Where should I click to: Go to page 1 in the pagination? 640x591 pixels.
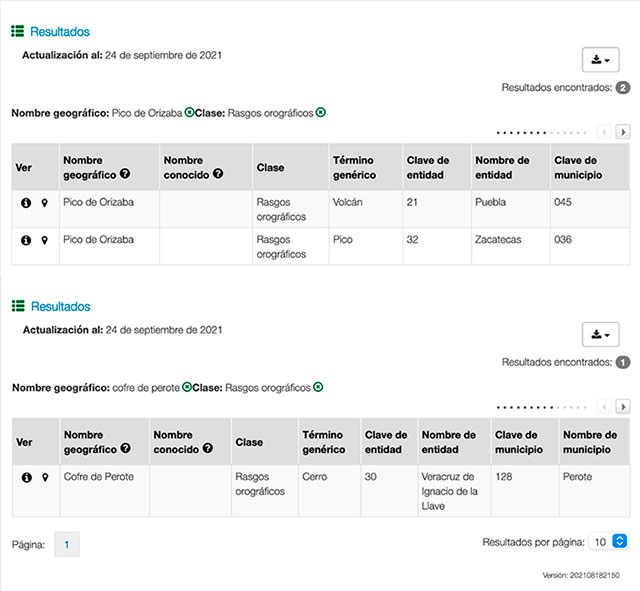(x=66, y=545)
